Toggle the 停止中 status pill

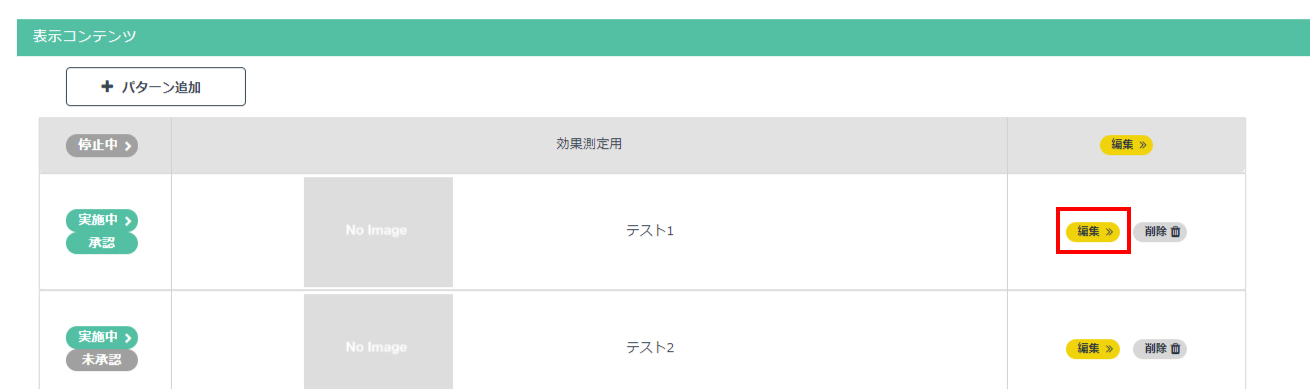[102, 145]
